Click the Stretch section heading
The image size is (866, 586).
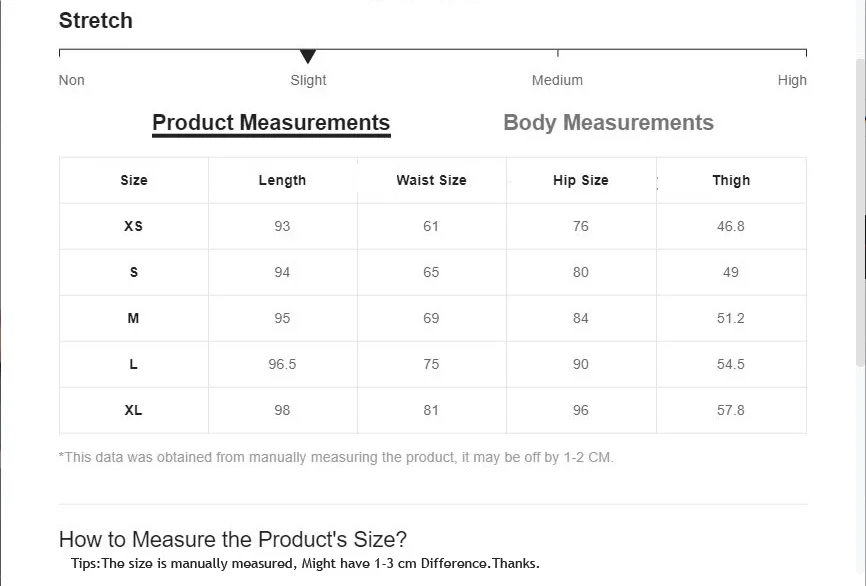96,20
